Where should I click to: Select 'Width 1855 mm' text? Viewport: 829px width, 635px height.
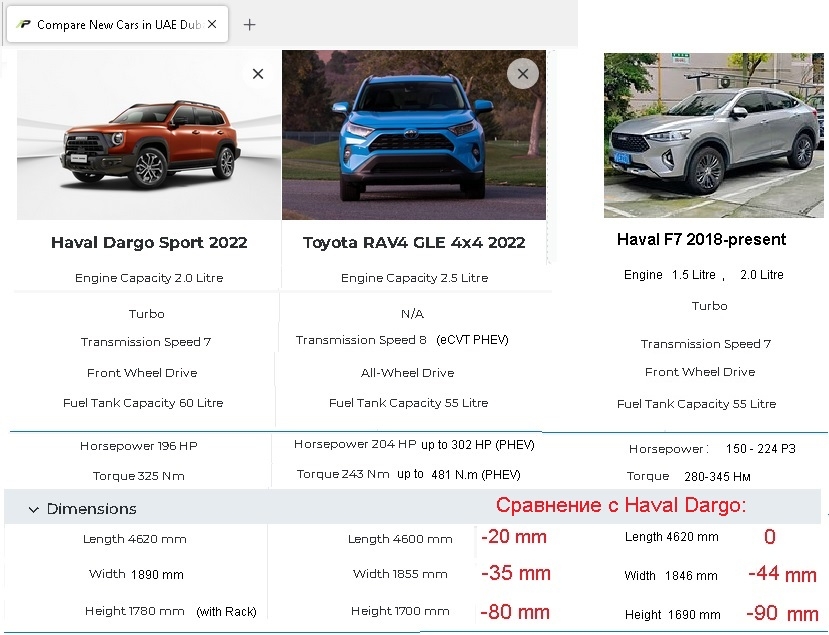coord(400,574)
